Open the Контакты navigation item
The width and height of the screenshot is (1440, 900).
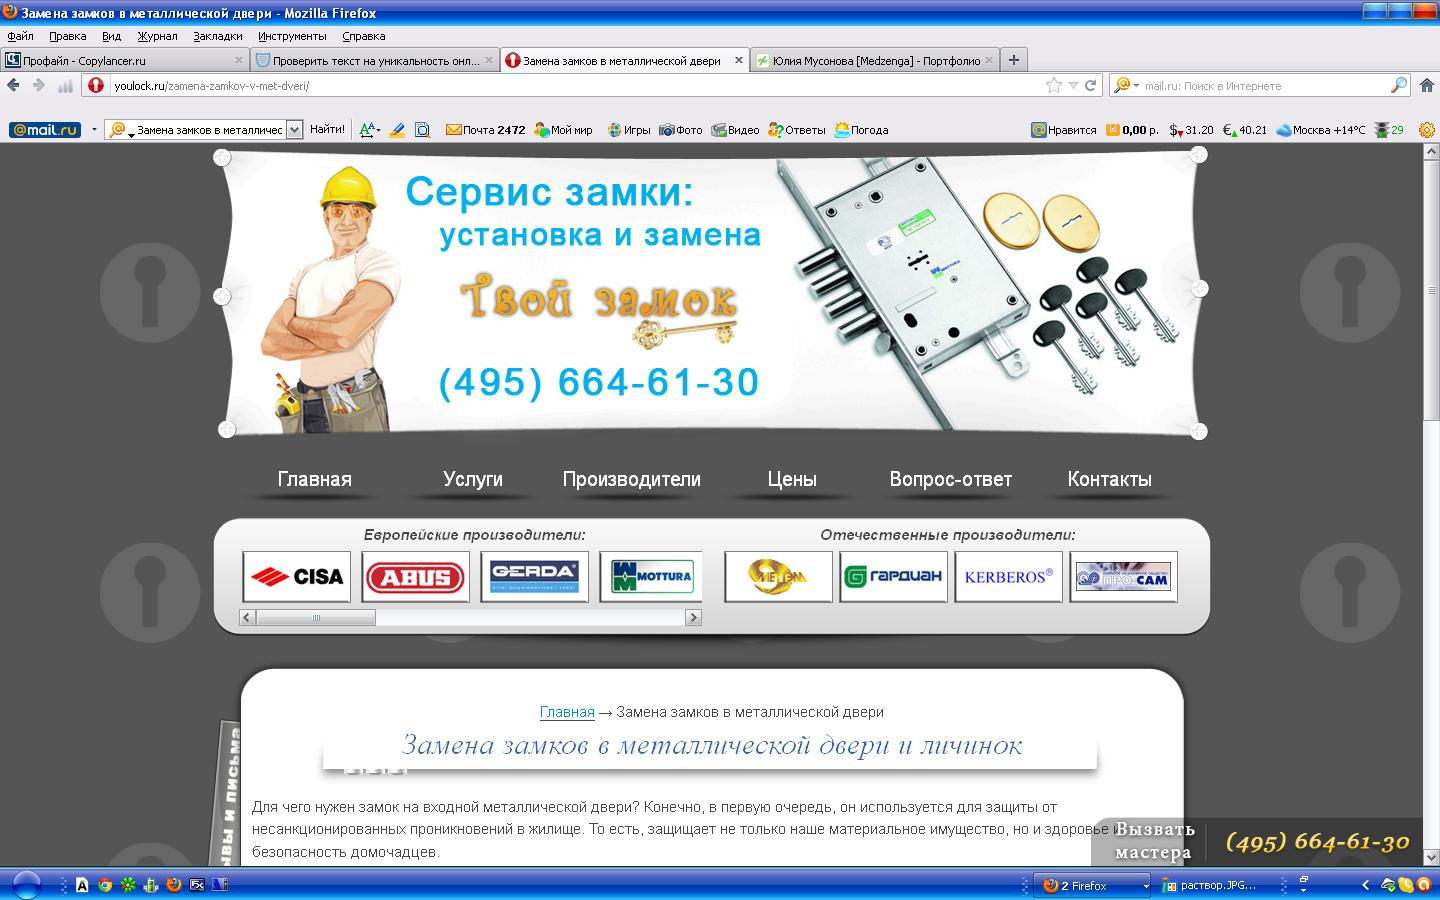tap(1110, 479)
